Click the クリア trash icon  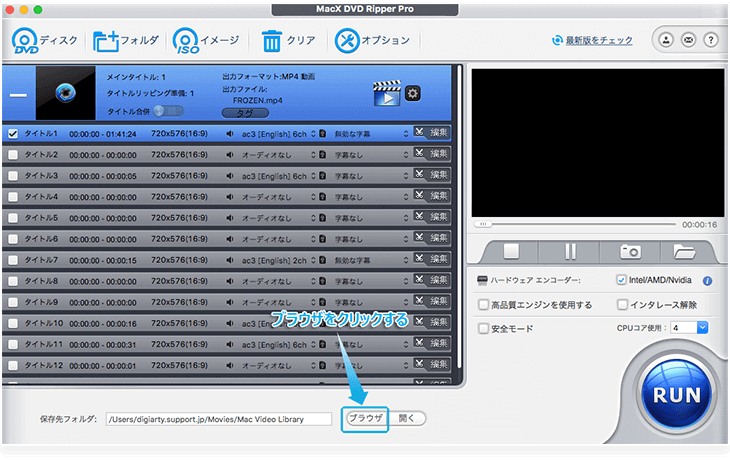pyautogui.click(x=271, y=41)
